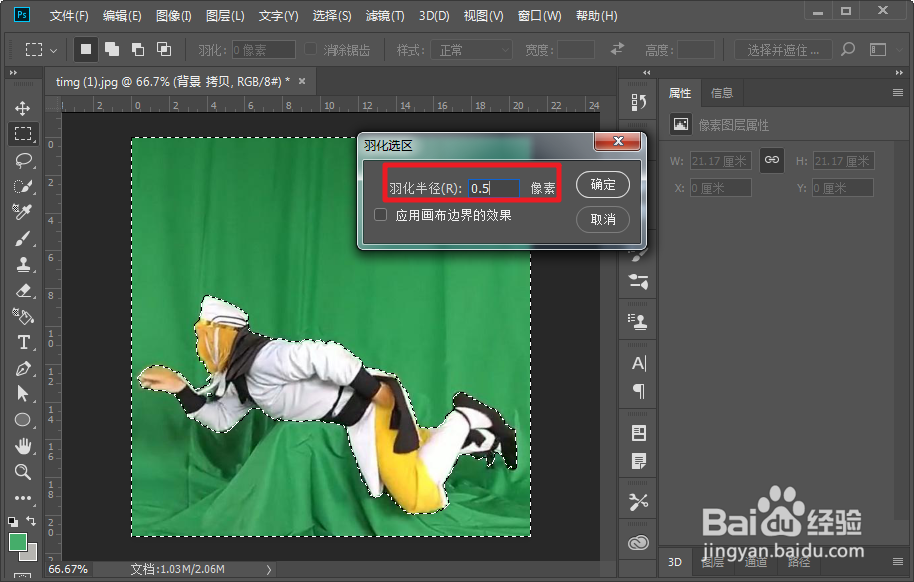Select the Path Selection tool
The image size is (914, 582).
click(x=23, y=394)
